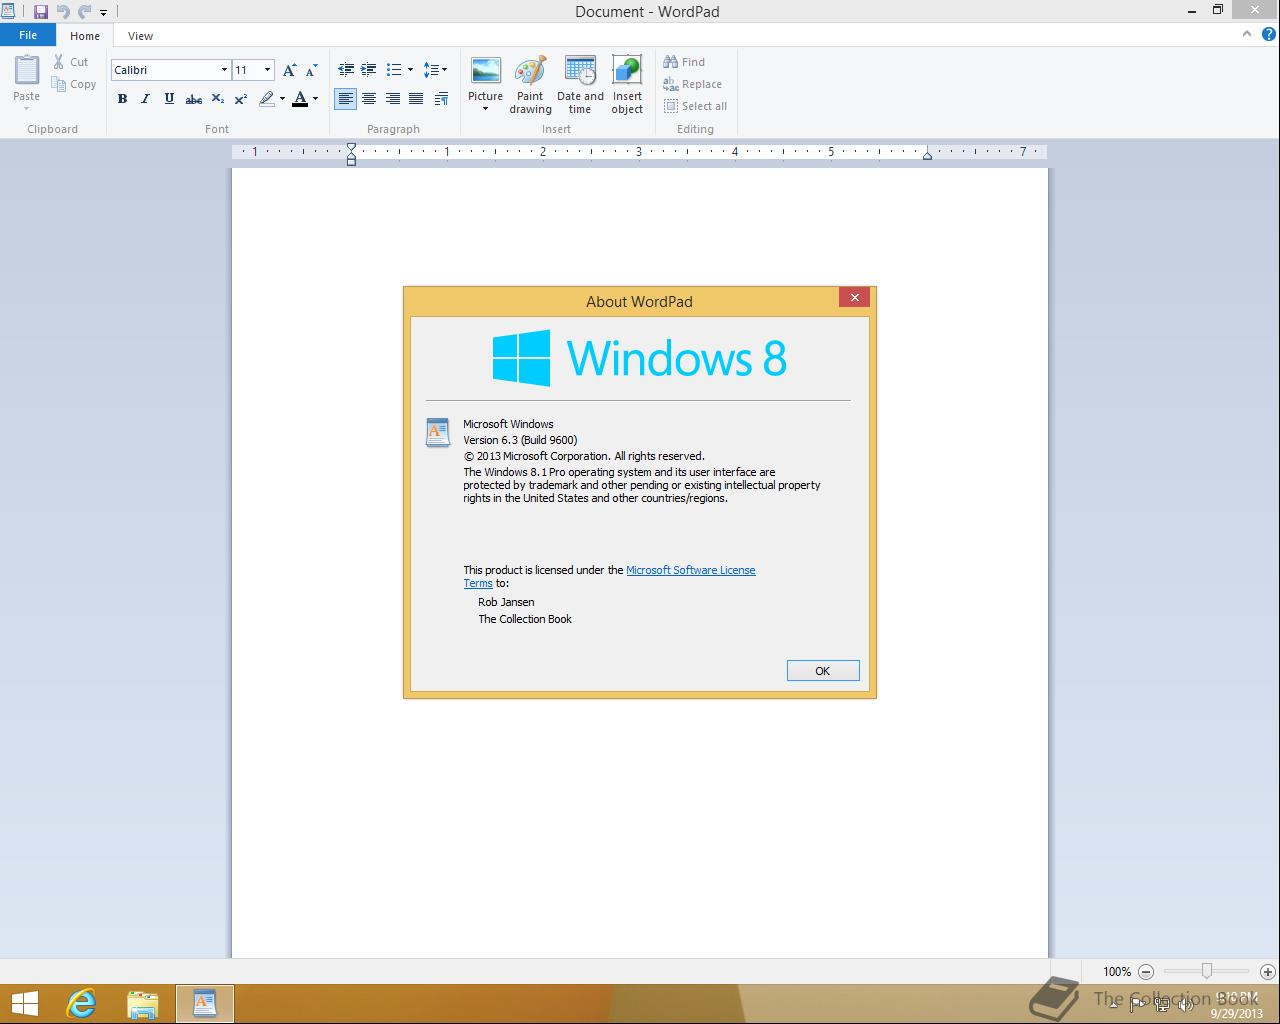Toggle Strikethrough formatting

[194, 99]
